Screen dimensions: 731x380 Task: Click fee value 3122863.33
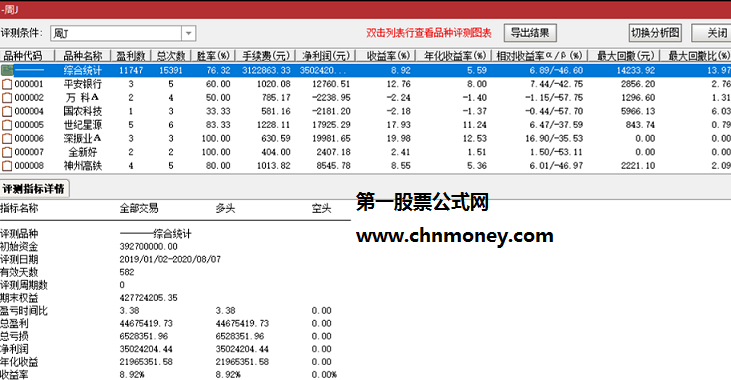coord(266,70)
